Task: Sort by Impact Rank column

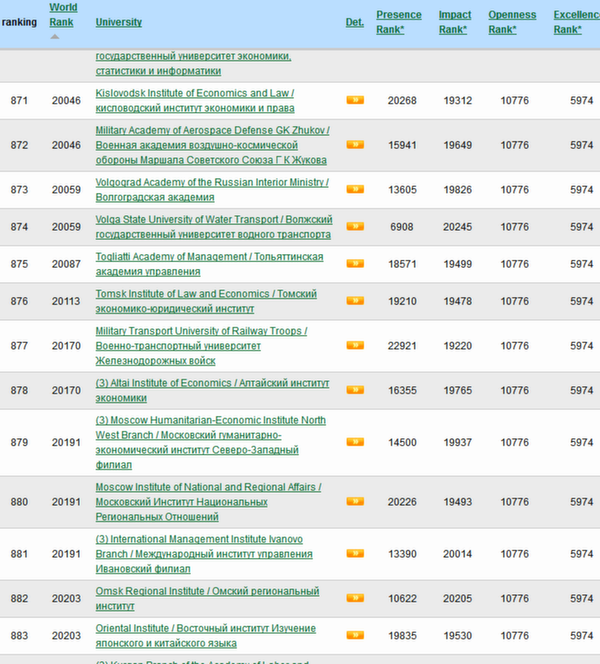Action: click(x=455, y=22)
